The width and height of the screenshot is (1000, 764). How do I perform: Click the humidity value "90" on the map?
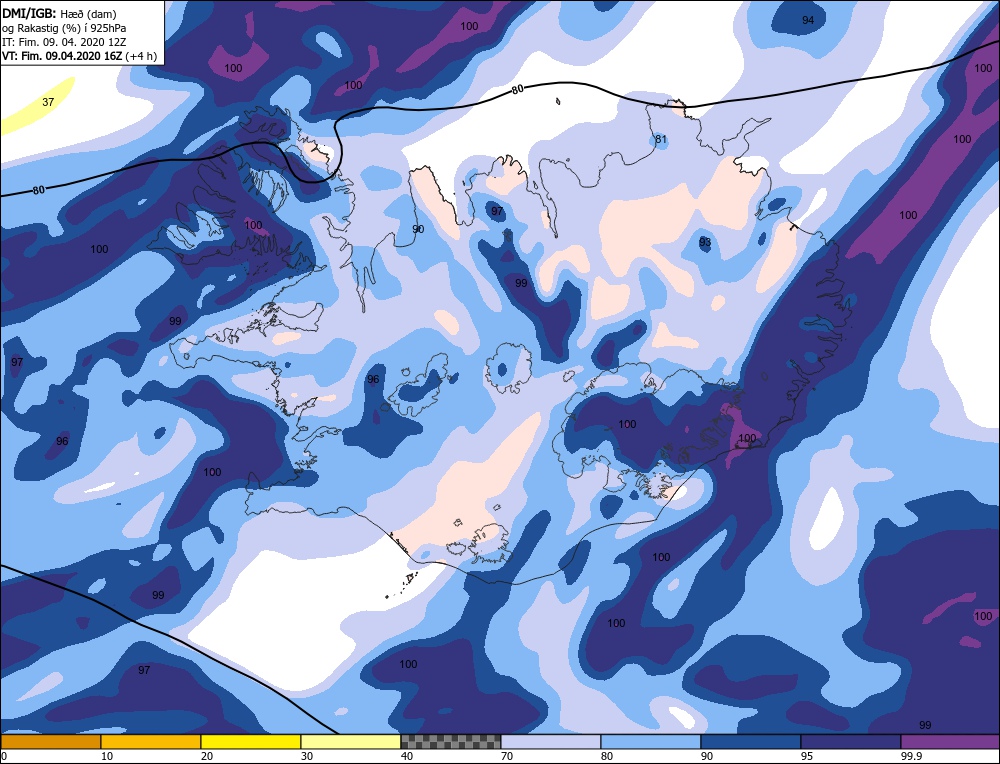pyautogui.click(x=418, y=229)
